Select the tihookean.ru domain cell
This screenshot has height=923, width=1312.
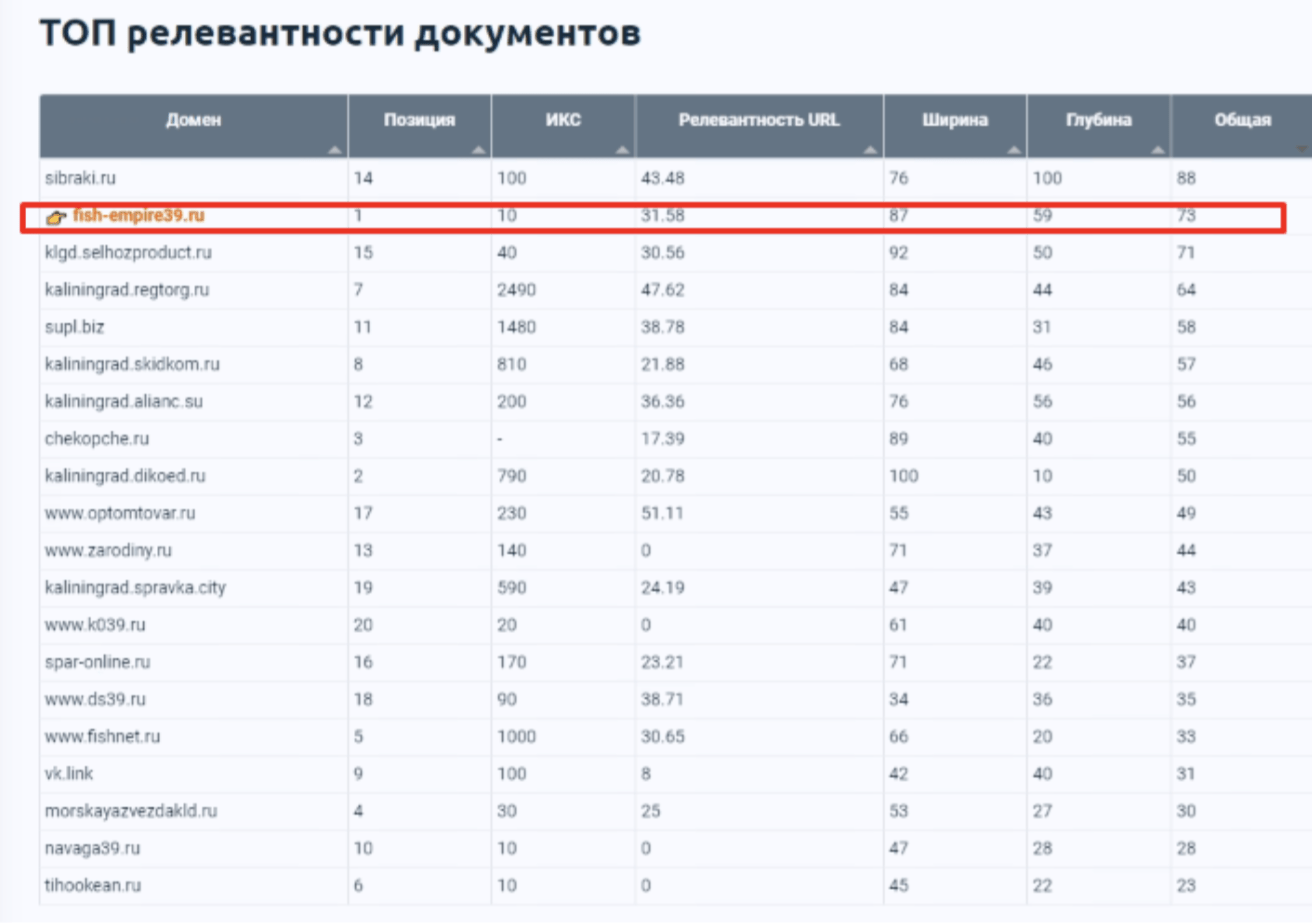[x=193, y=885]
